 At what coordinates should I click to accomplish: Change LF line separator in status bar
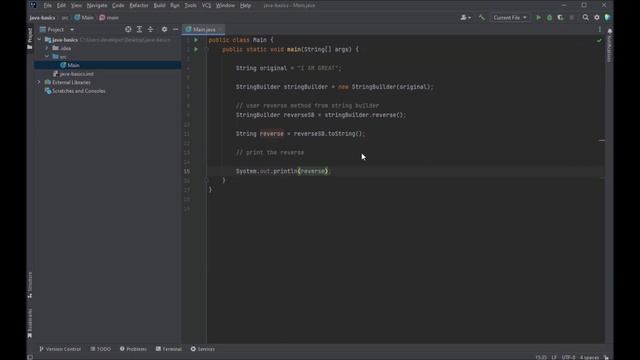(554, 357)
